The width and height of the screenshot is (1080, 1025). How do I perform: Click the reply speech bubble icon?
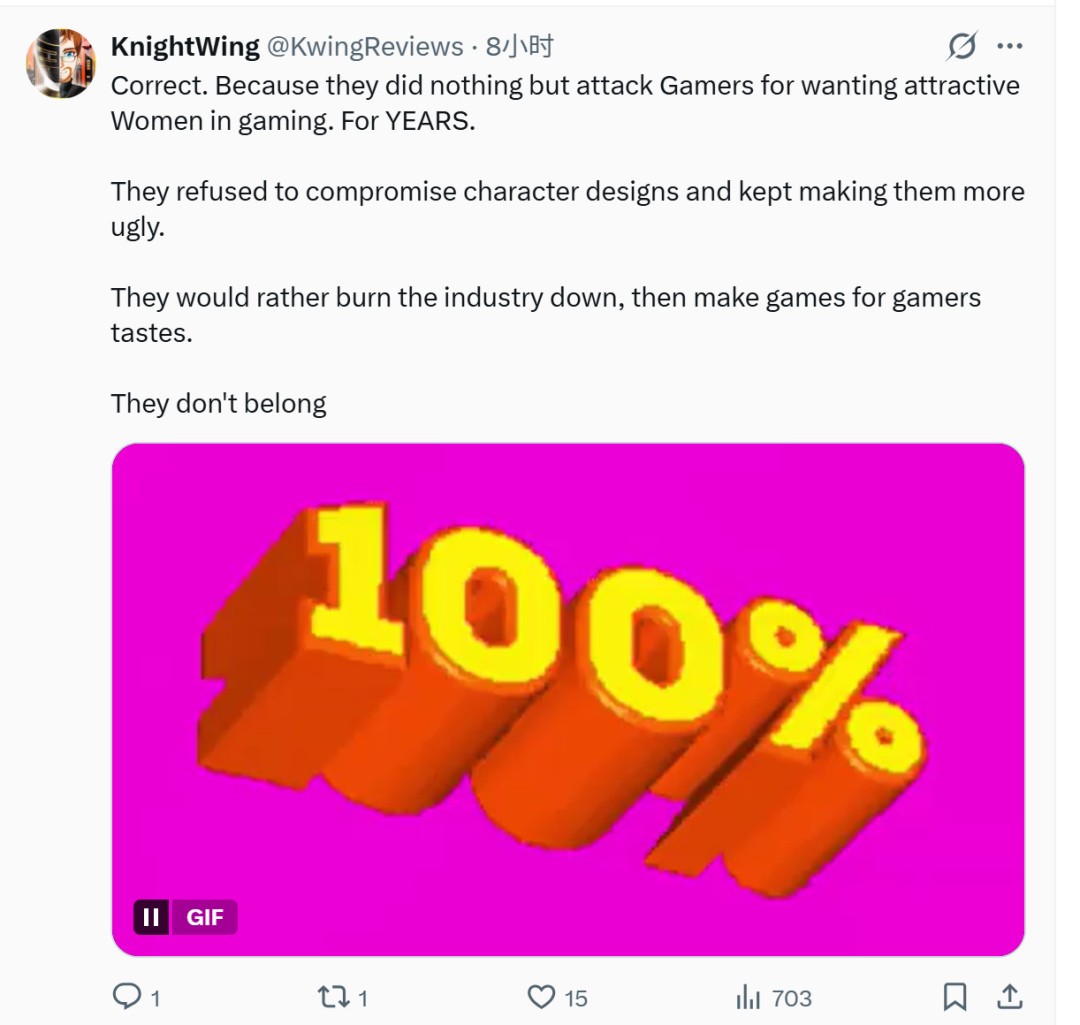coord(127,996)
